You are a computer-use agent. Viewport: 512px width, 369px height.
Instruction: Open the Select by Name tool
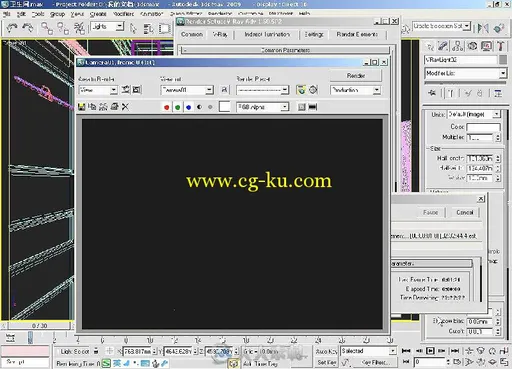(148, 28)
